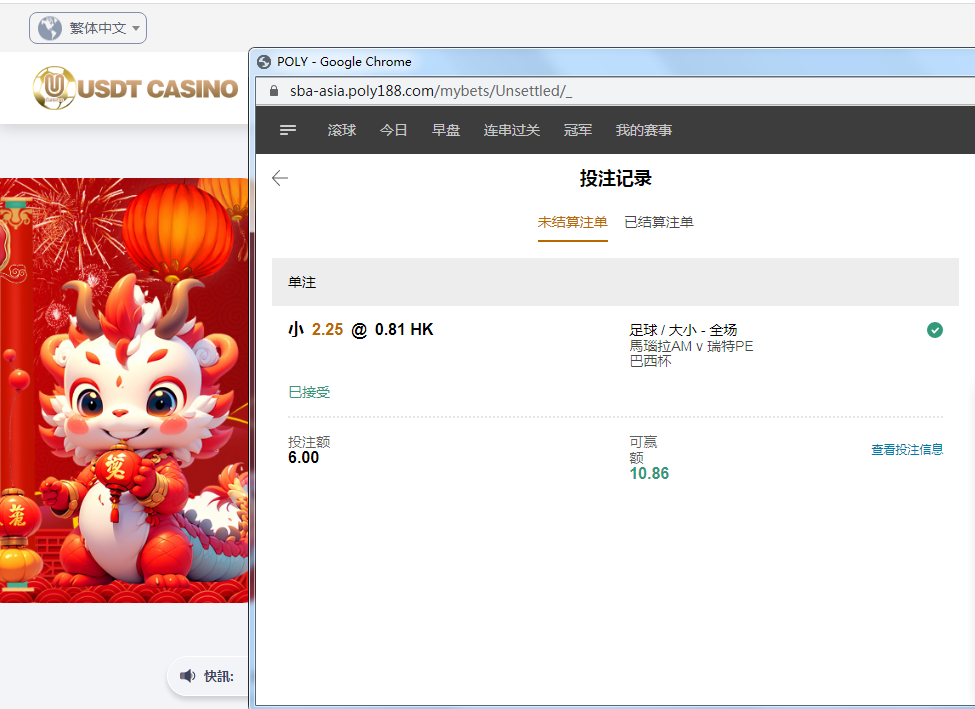Click the USDT CASINO logo

coord(136,88)
